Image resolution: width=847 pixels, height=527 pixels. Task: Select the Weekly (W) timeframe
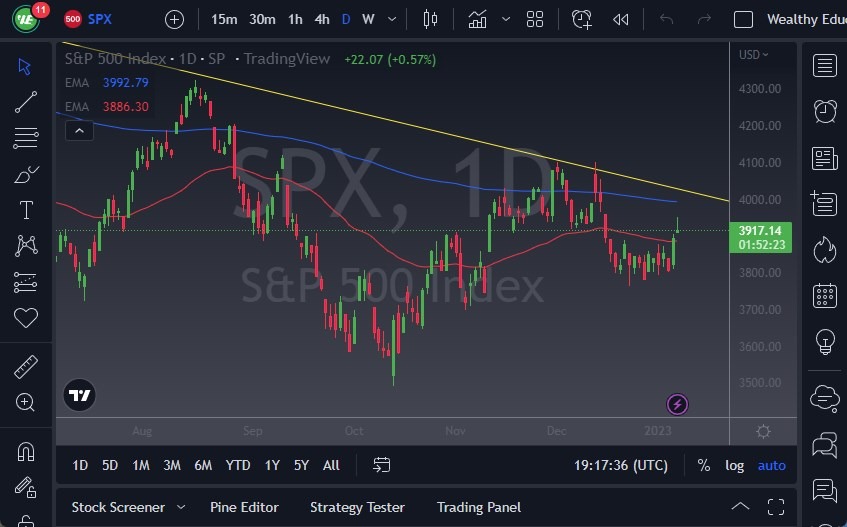pyautogui.click(x=368, y=19)
